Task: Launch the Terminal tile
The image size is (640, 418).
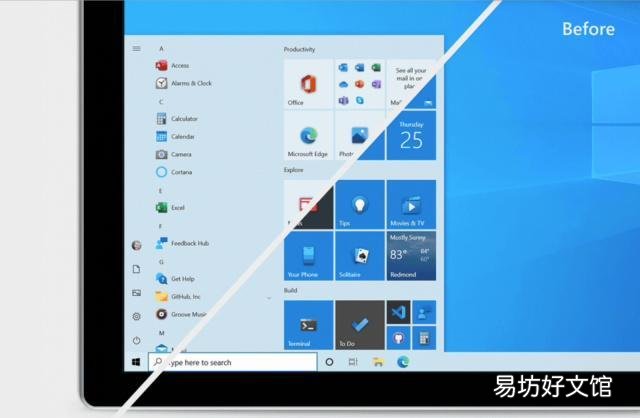Action: coord(309,325)
